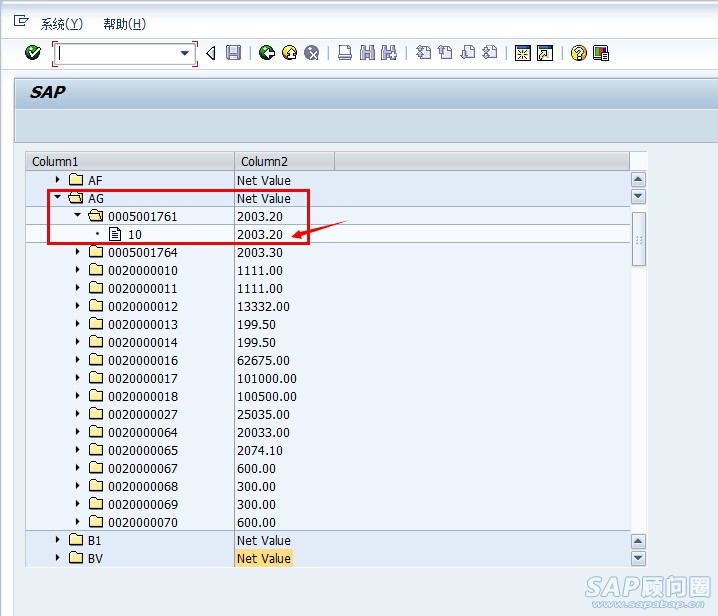This screenshot has height=616, width=718.
Task: Click scroll up arrow at top of tree
Action: [x=638, y=180]
